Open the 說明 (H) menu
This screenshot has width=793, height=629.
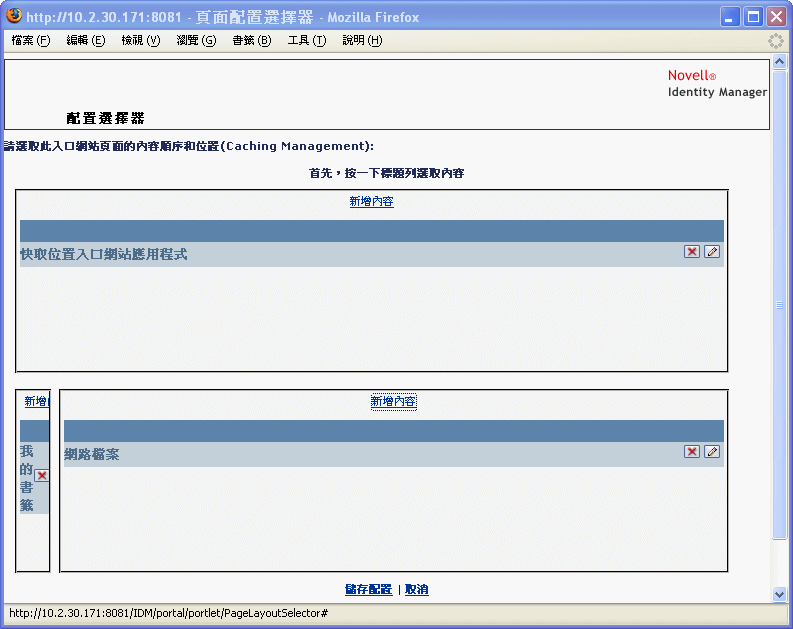(362, 40)
